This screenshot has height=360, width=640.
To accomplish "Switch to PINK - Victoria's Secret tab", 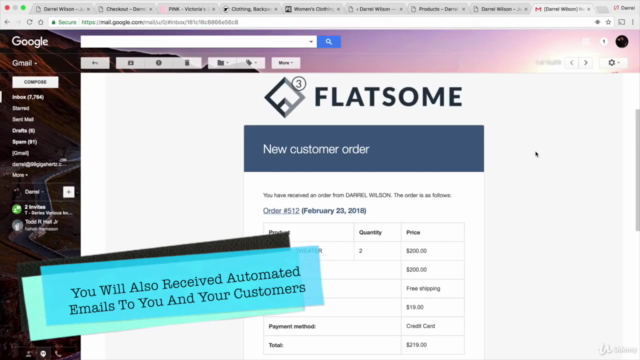I will (188, 9).
